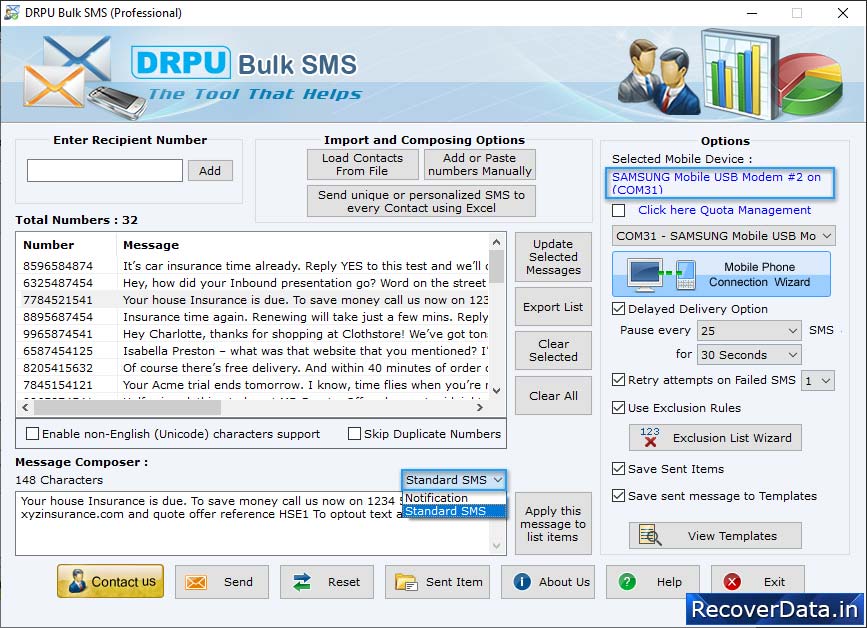Click the list scroll-up arrow

pyautogui.click(x=497, y=242)
